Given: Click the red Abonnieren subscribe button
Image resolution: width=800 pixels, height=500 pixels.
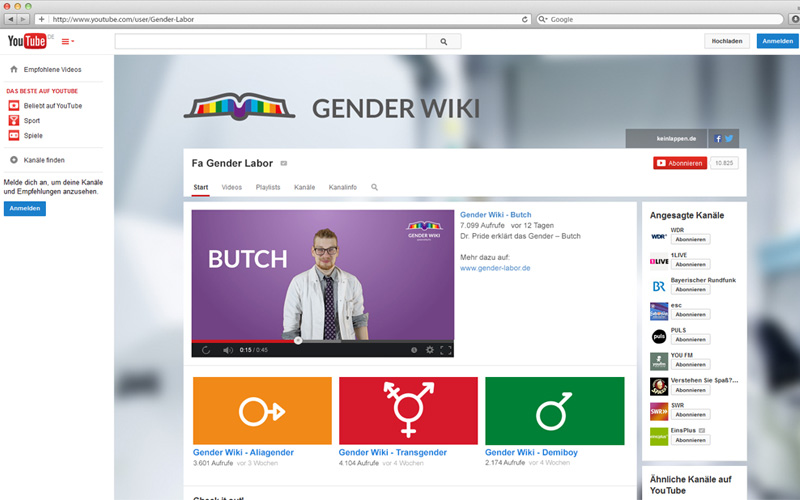Looking at the screenshot, I should 680,163.
